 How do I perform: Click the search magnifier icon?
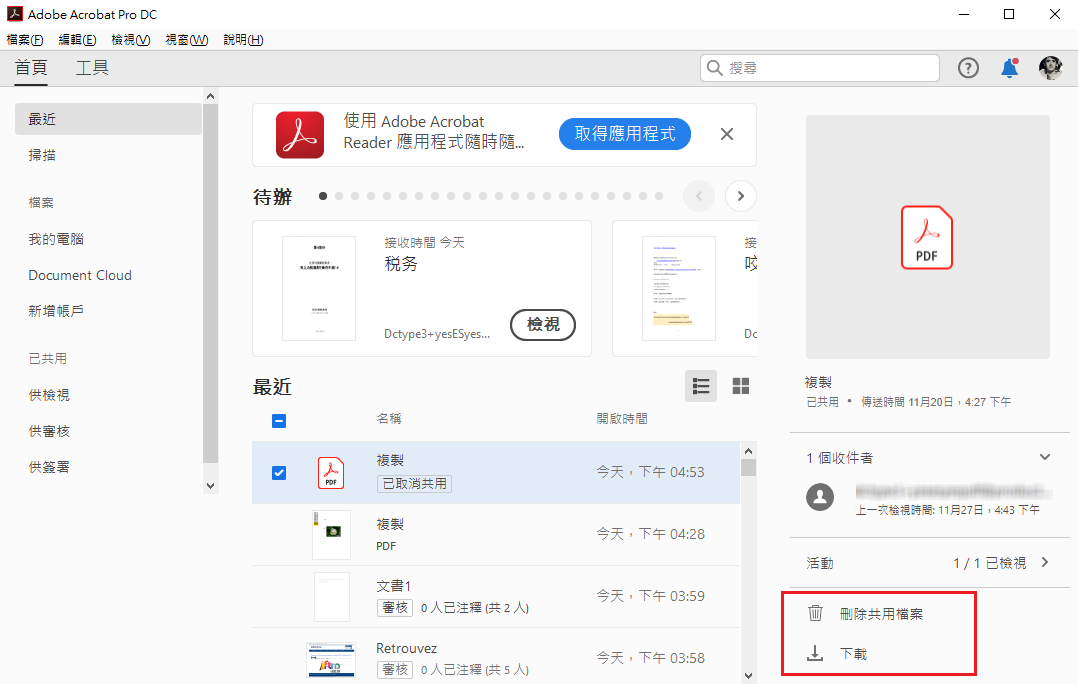[x=715, y=68]
